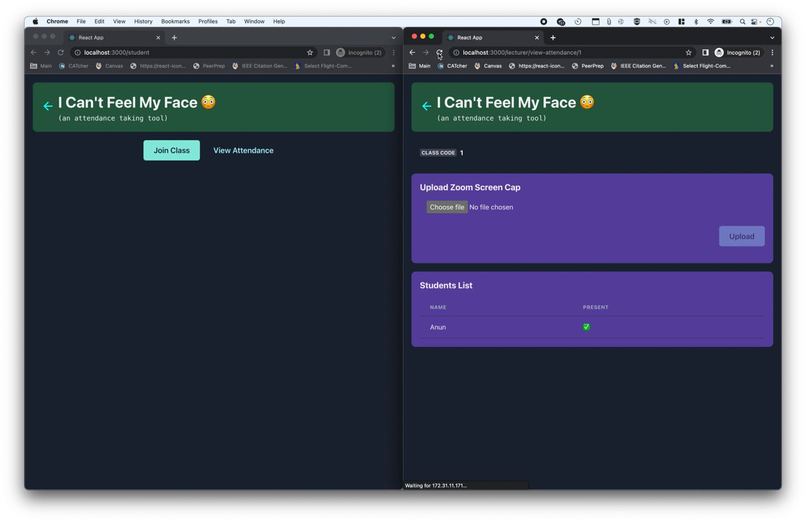Open new tab in student window
Screen dimensions: 806x522
[x=174, y=38]
